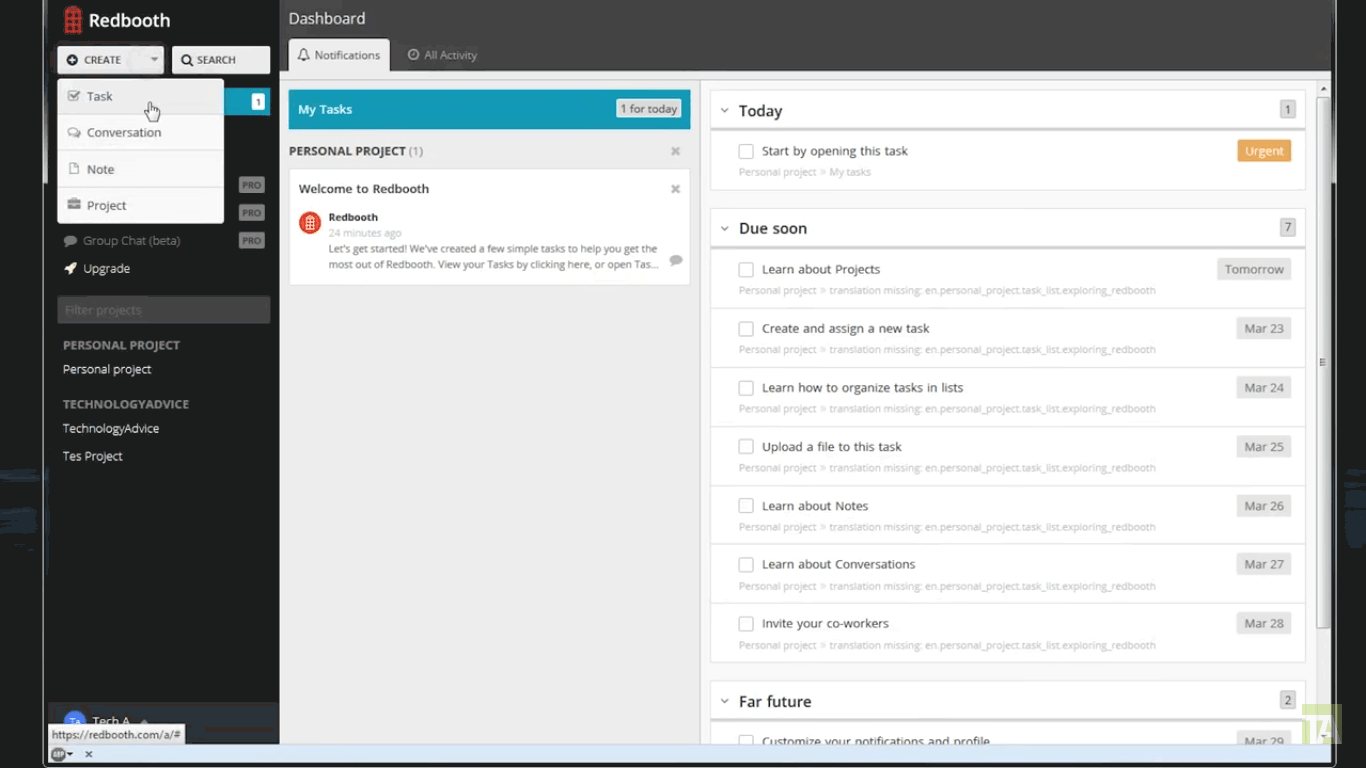Check off 'Learn about Notes' task
The width and height of the screenshot is (1366, 768).
(746, 505)
